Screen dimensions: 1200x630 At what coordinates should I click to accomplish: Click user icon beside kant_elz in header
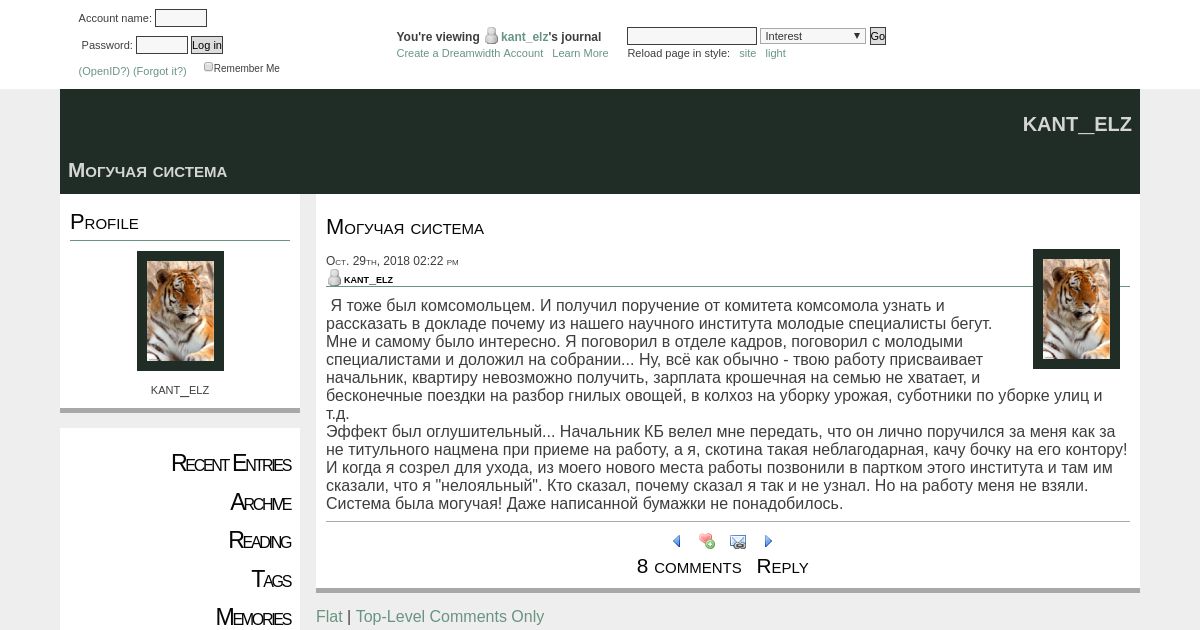[491, 36]
